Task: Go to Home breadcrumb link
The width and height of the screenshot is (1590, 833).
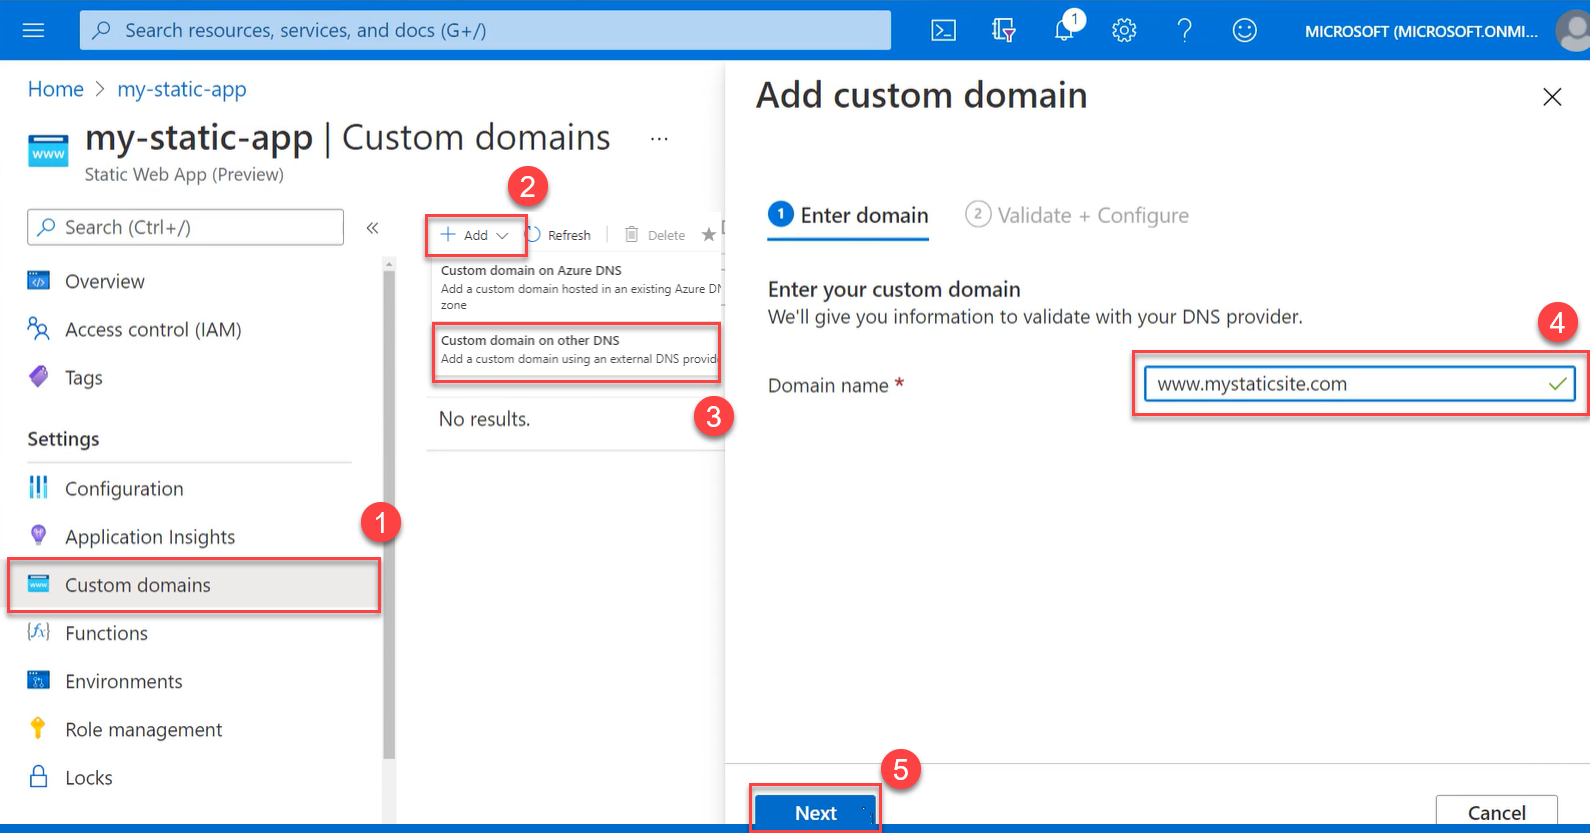Action: pos(56,89)
